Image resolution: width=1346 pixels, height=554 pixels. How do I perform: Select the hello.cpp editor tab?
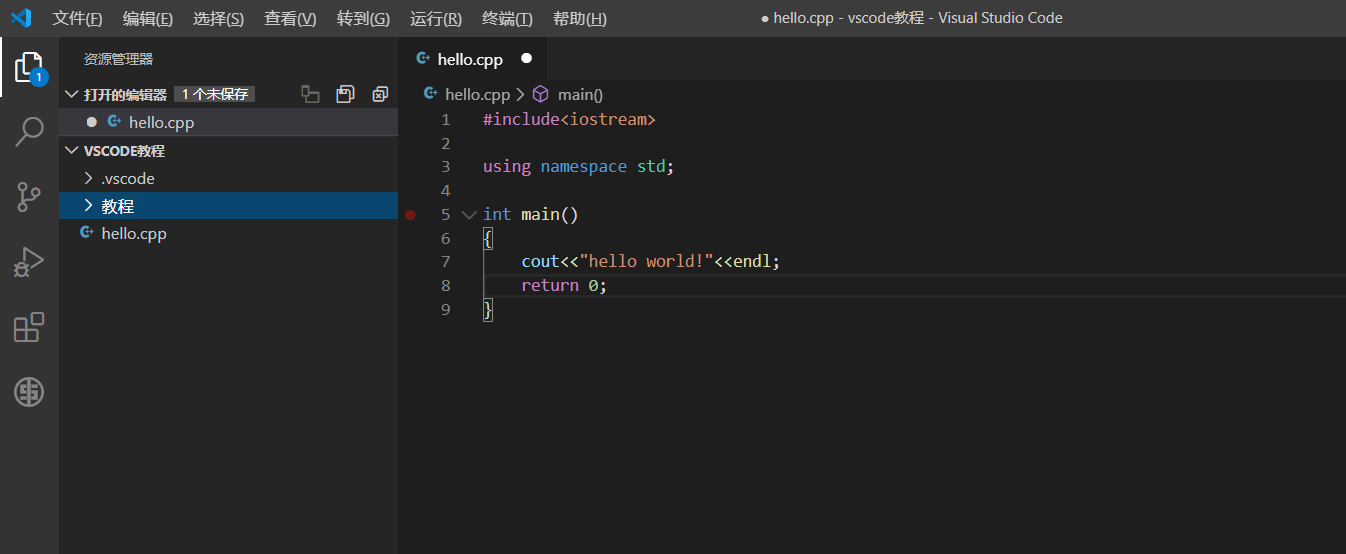(473, 59)
